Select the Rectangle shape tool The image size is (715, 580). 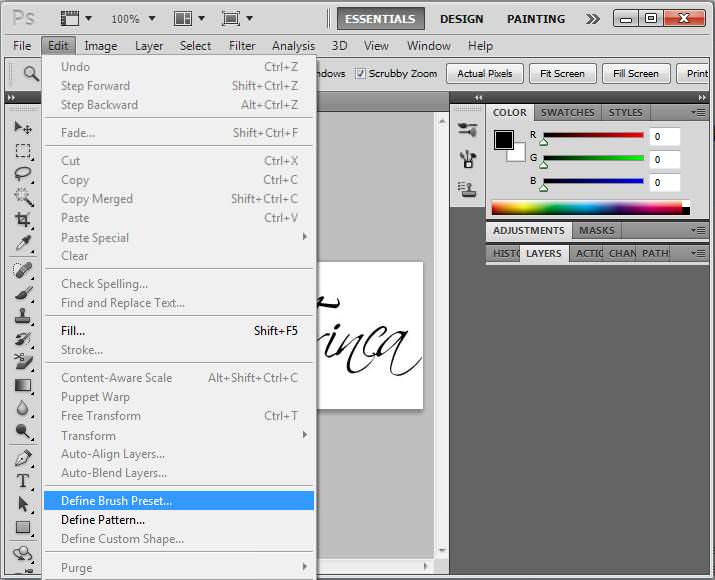pyautogui.click(x=23, y=528)
